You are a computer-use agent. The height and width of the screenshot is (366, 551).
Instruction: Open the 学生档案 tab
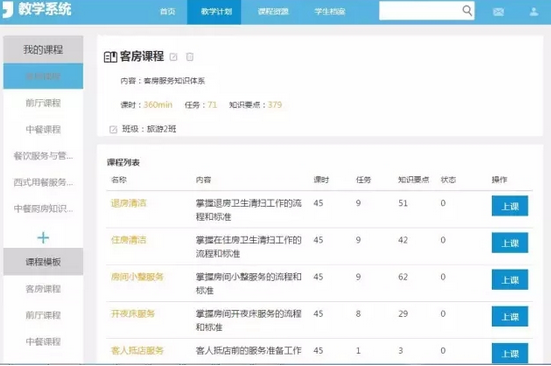point(330,12)
